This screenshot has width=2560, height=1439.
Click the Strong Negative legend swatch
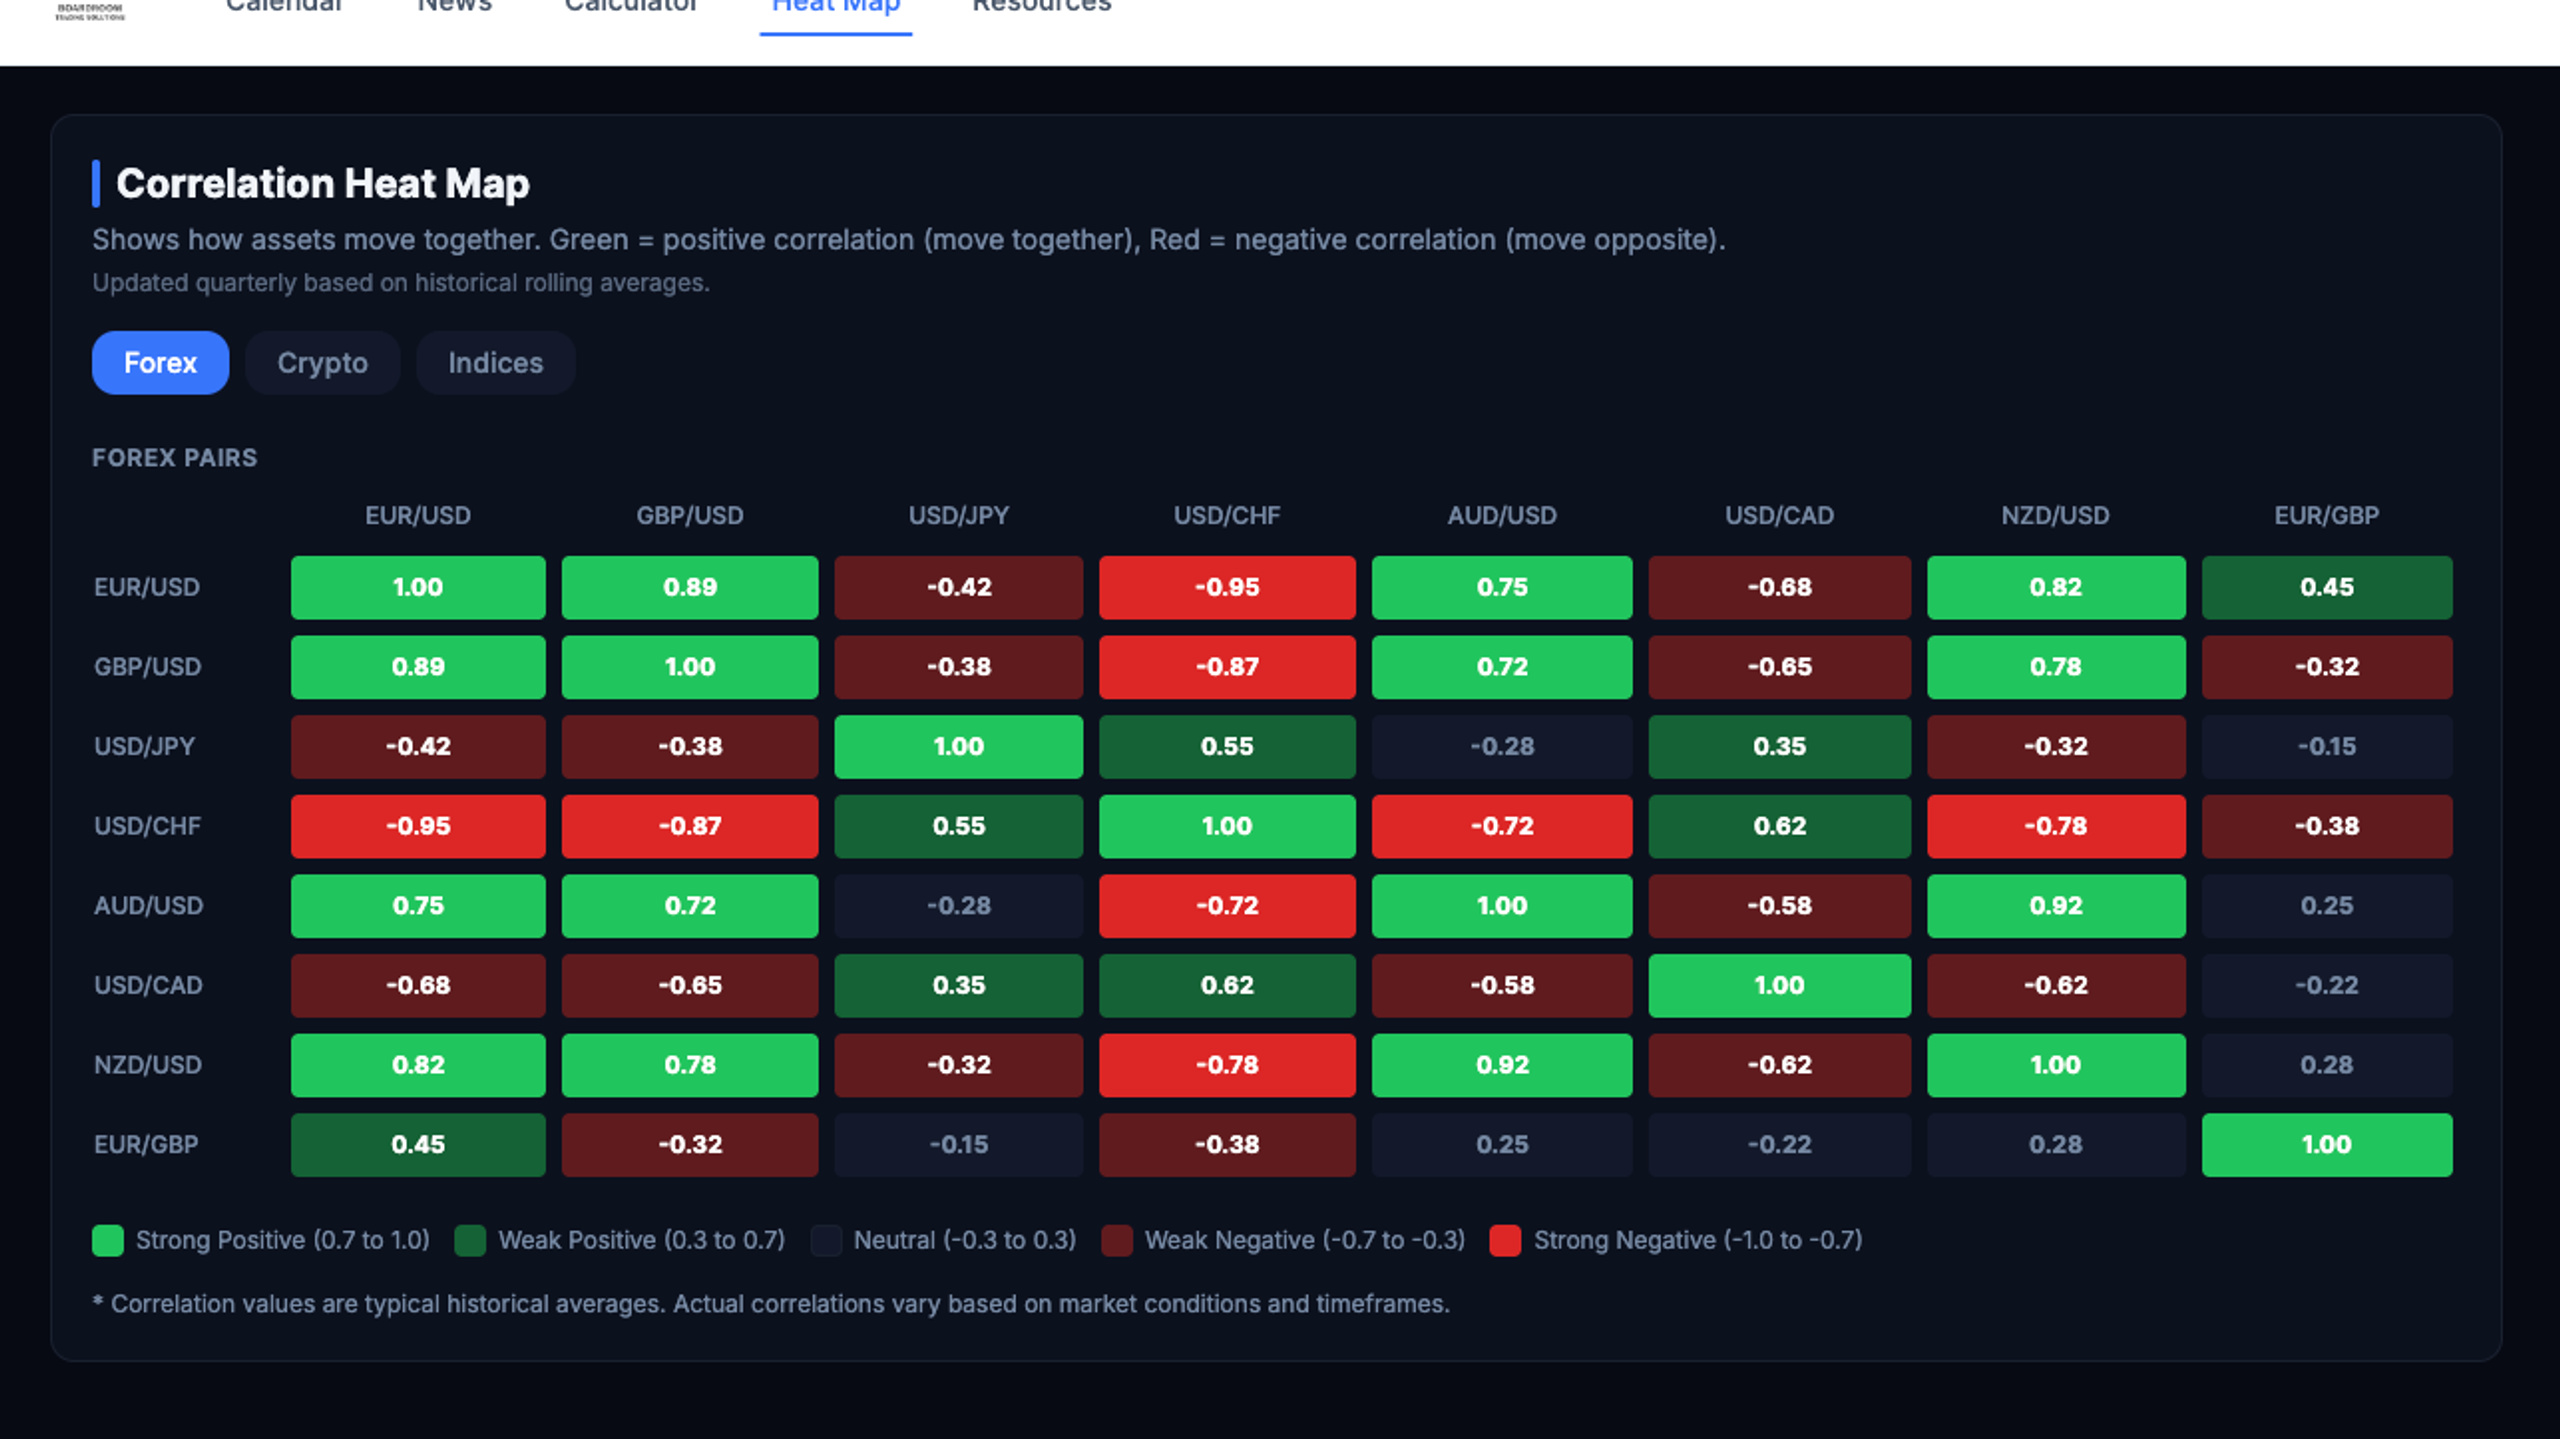click(1505, 1240)
